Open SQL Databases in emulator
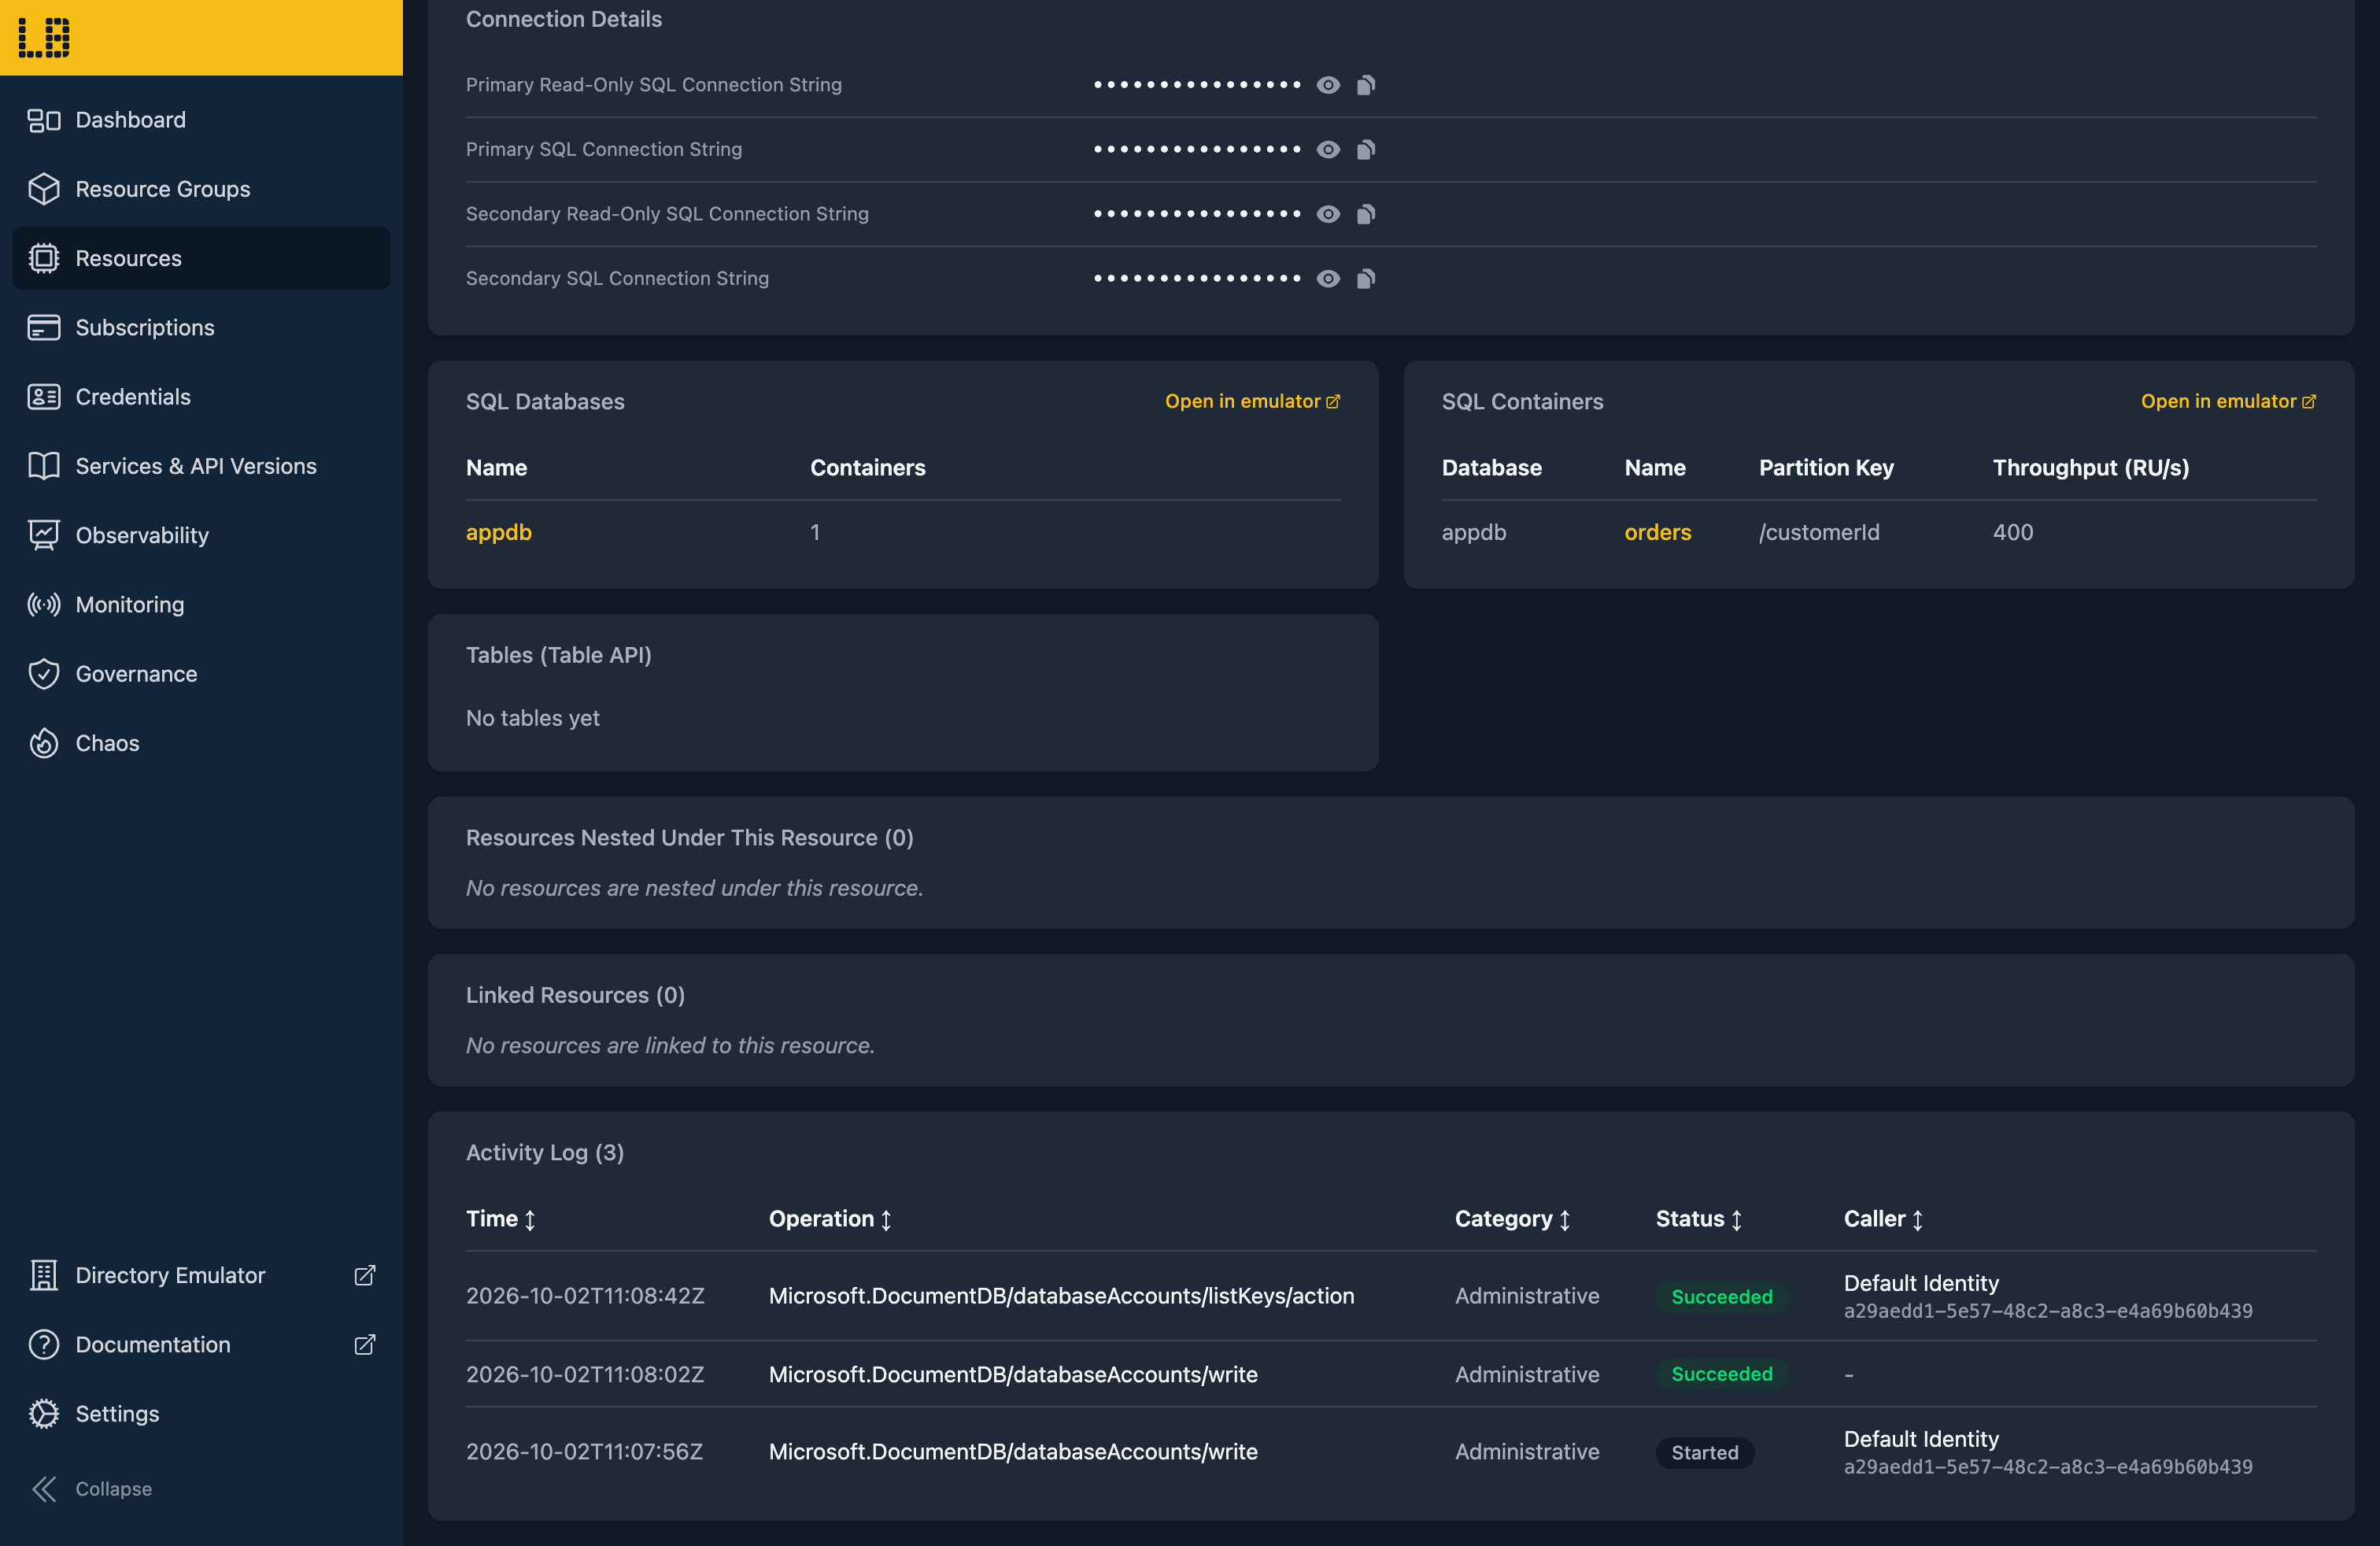 click(1252, 401)
